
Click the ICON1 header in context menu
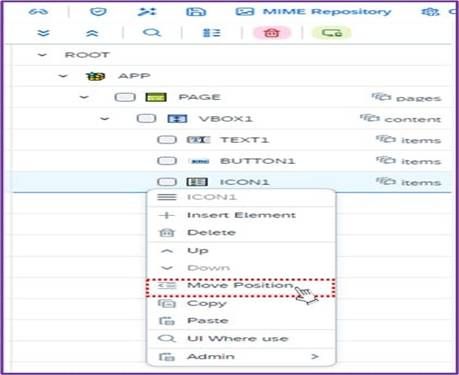(x=241, y=197)
